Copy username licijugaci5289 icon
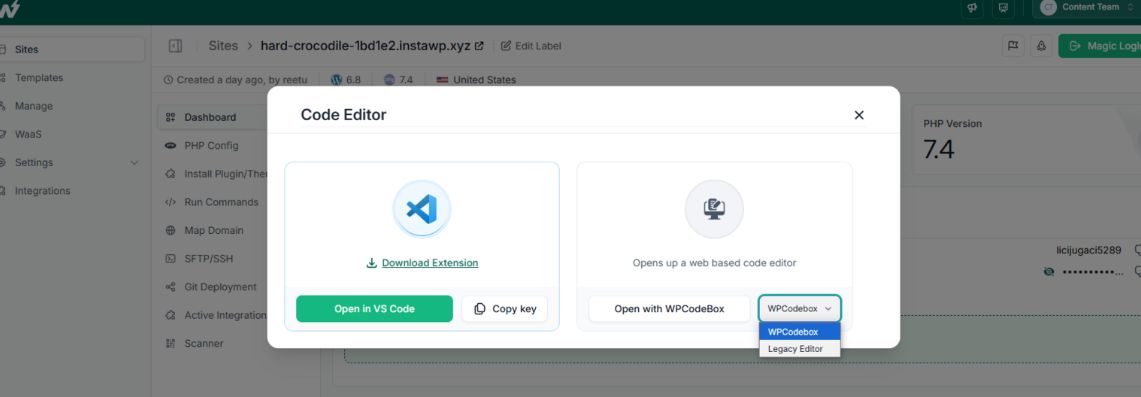The height and width of the screenshot is (397, 1141). [x=1137, y=250]
